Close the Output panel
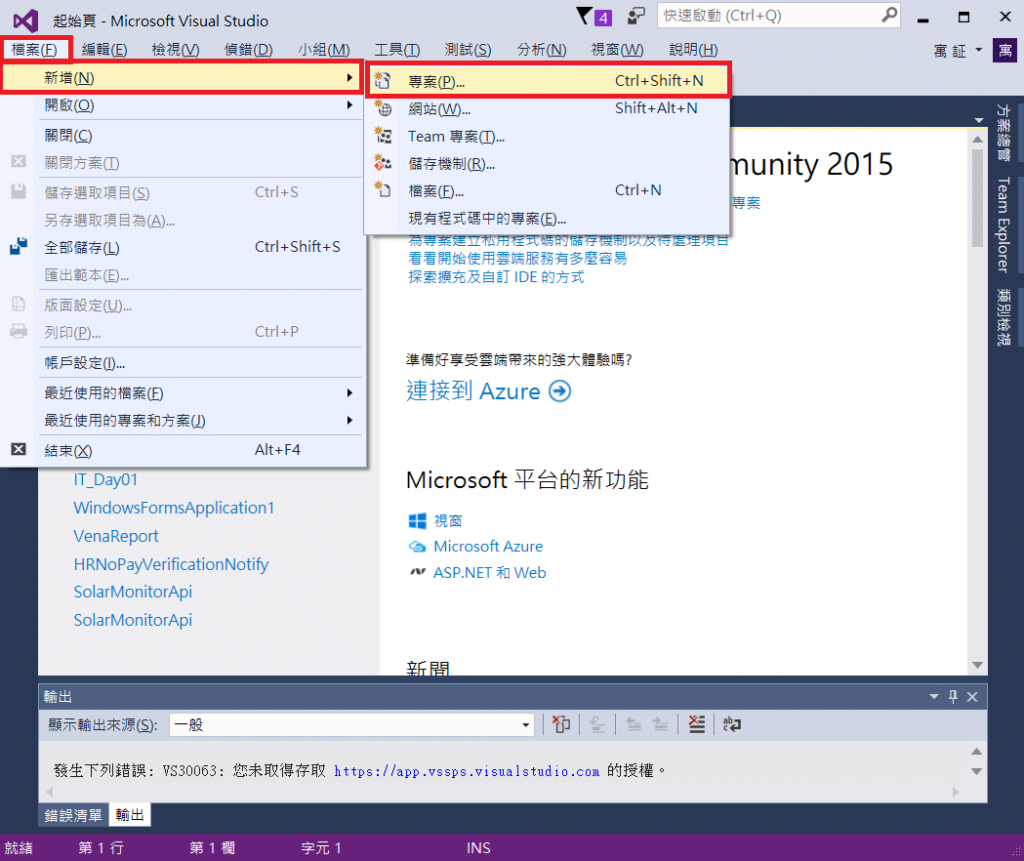Viewport: 1024px width, 861px height. [972, 696]
